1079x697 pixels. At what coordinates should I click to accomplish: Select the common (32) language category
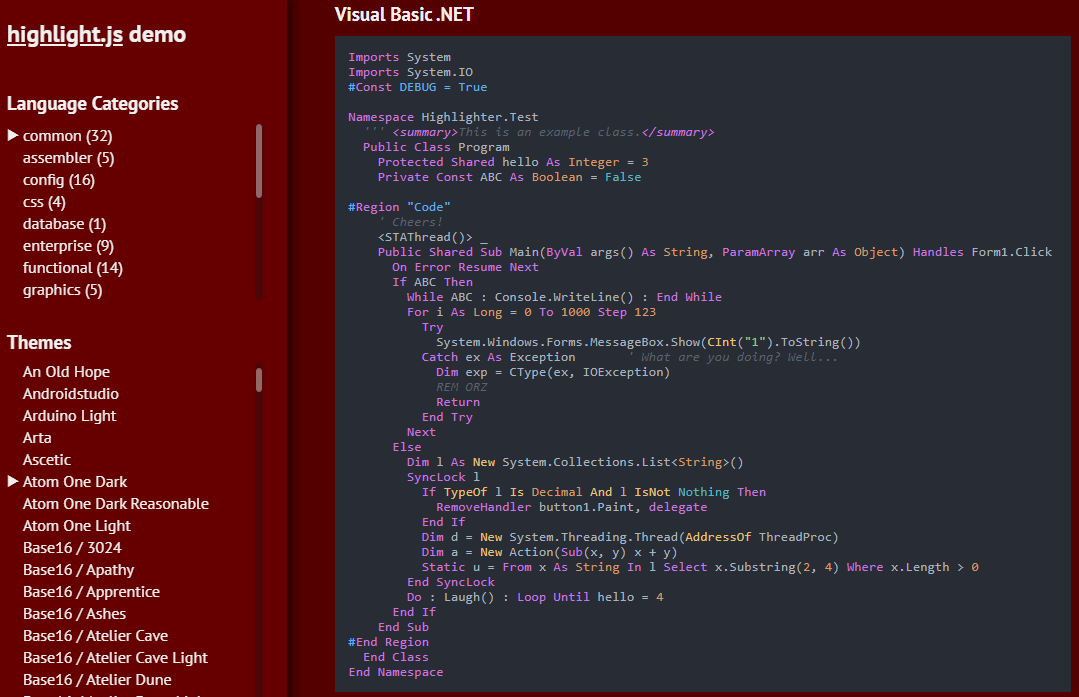coord(67,136)
